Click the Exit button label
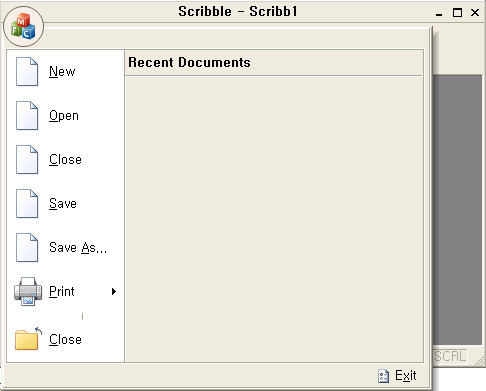 point(406,376)
